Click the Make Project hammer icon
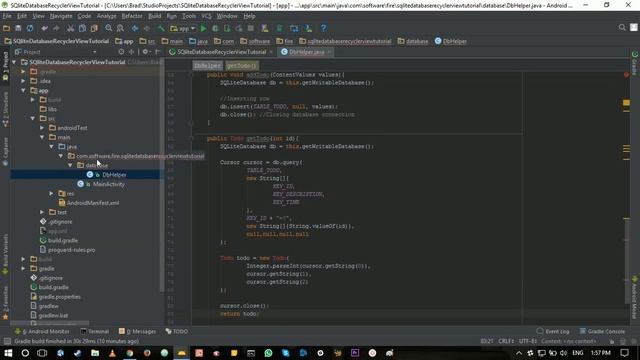 coord(161,28)
